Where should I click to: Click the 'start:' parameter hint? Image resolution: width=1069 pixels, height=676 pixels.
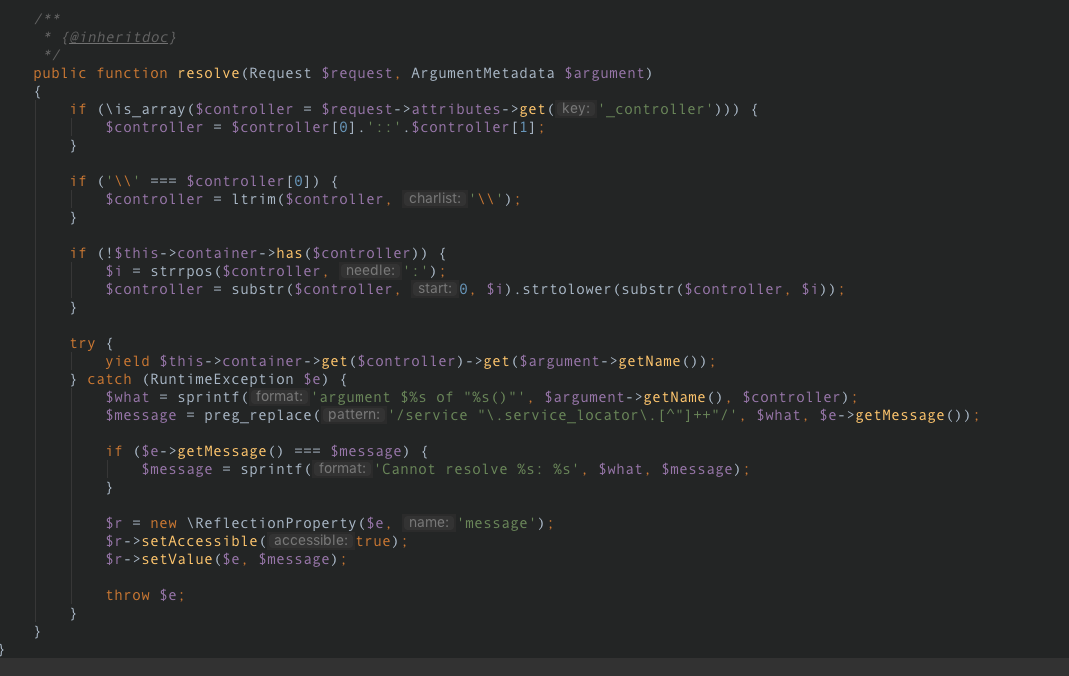(x=434, y=289)
